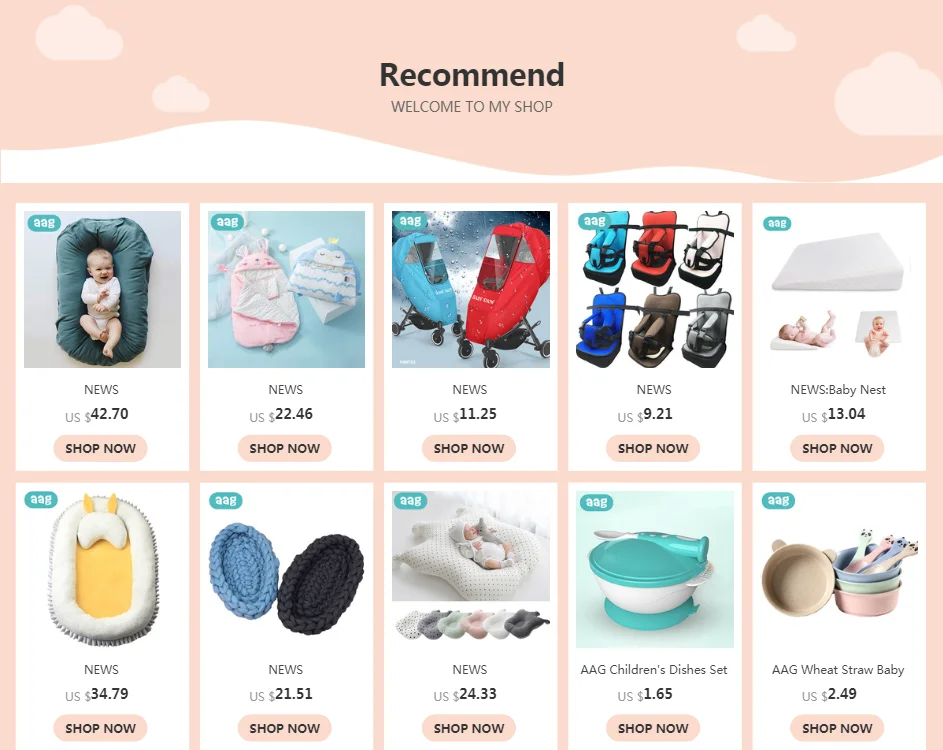Screen dimensions: 943x750
Task: Select the US $34.79 price label
Action: point(97,694)
